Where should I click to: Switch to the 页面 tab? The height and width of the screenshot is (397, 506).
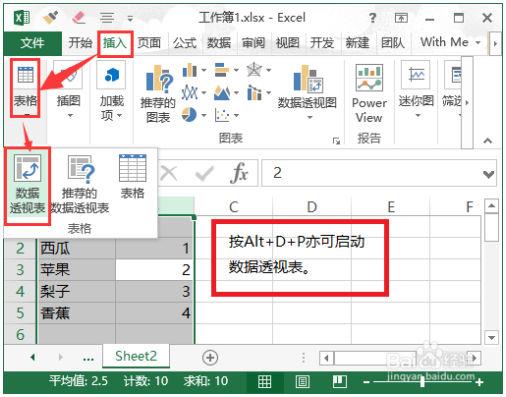149,43
